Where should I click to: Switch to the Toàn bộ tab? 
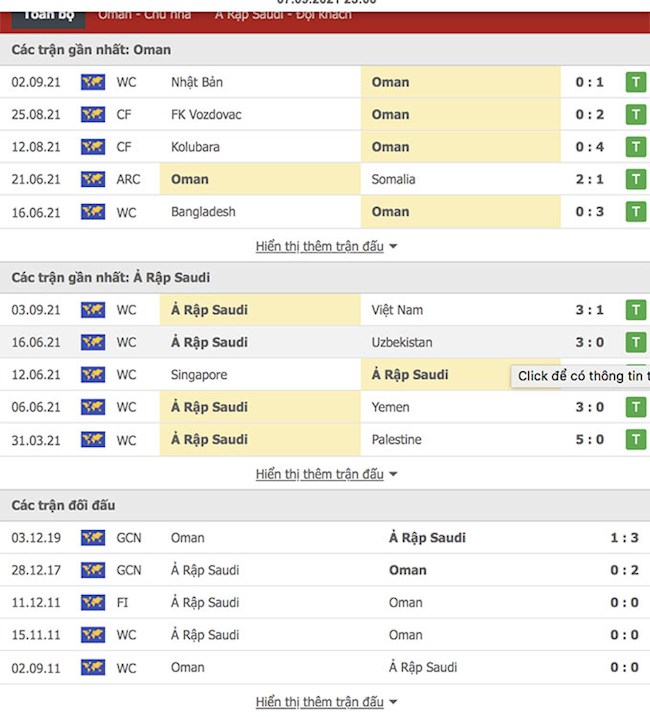tap(50, 14)
